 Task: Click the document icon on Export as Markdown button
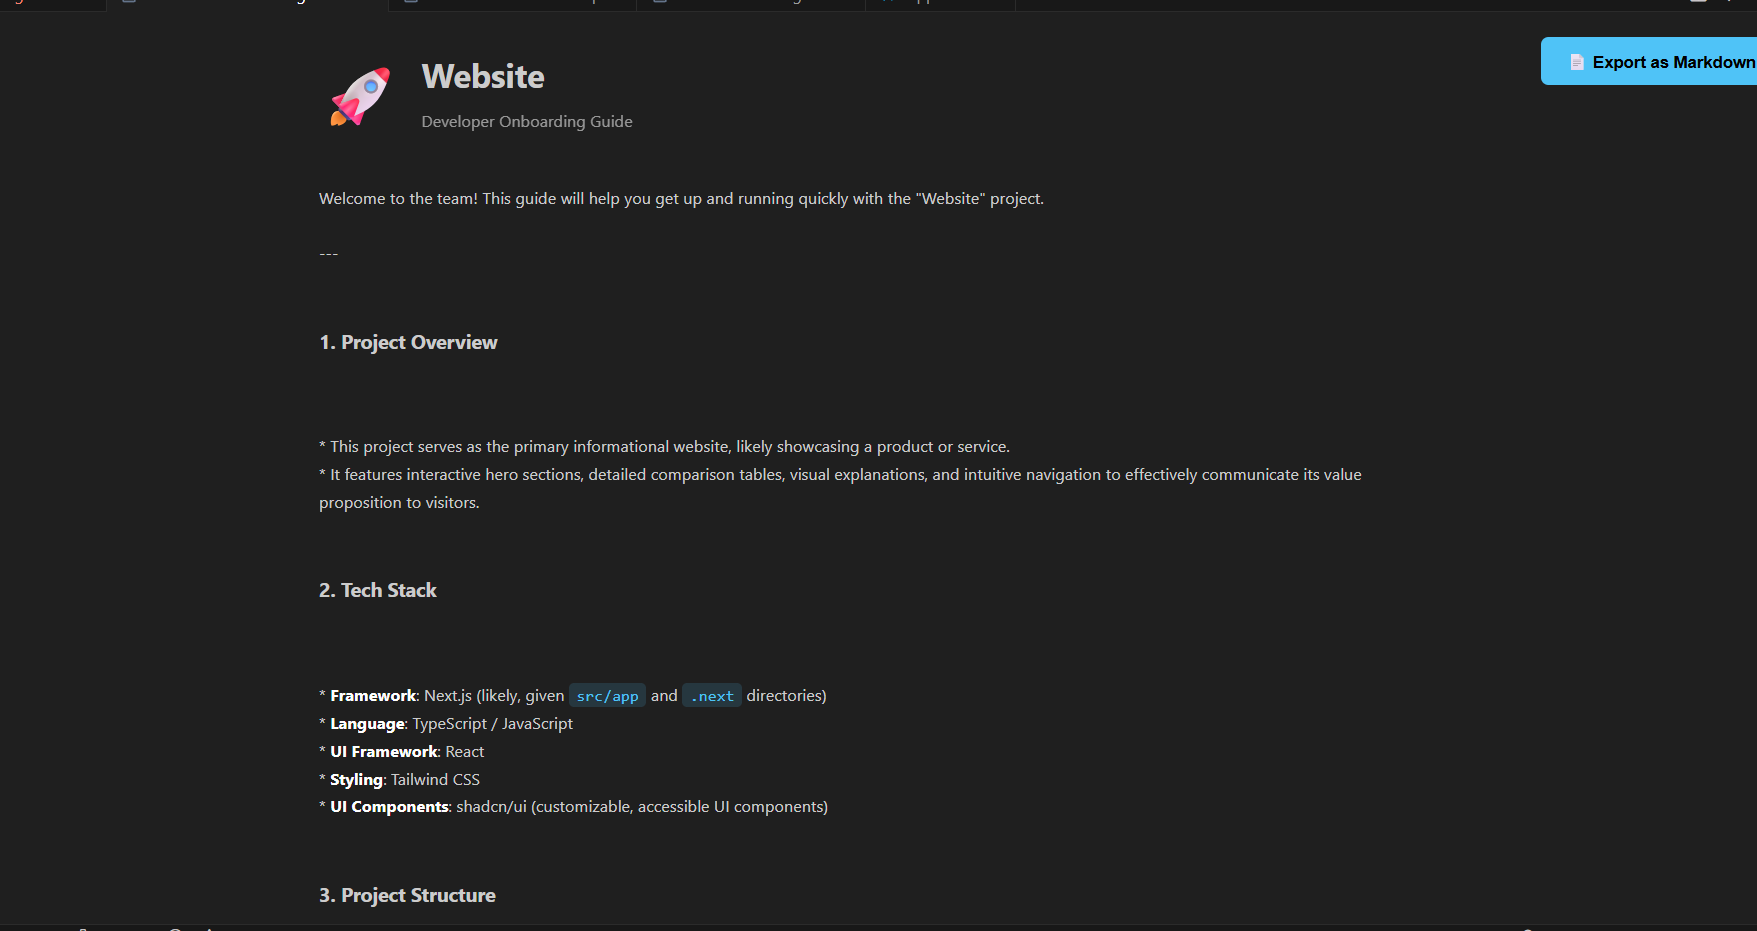pyautogui.click(x=1576, y=61)
